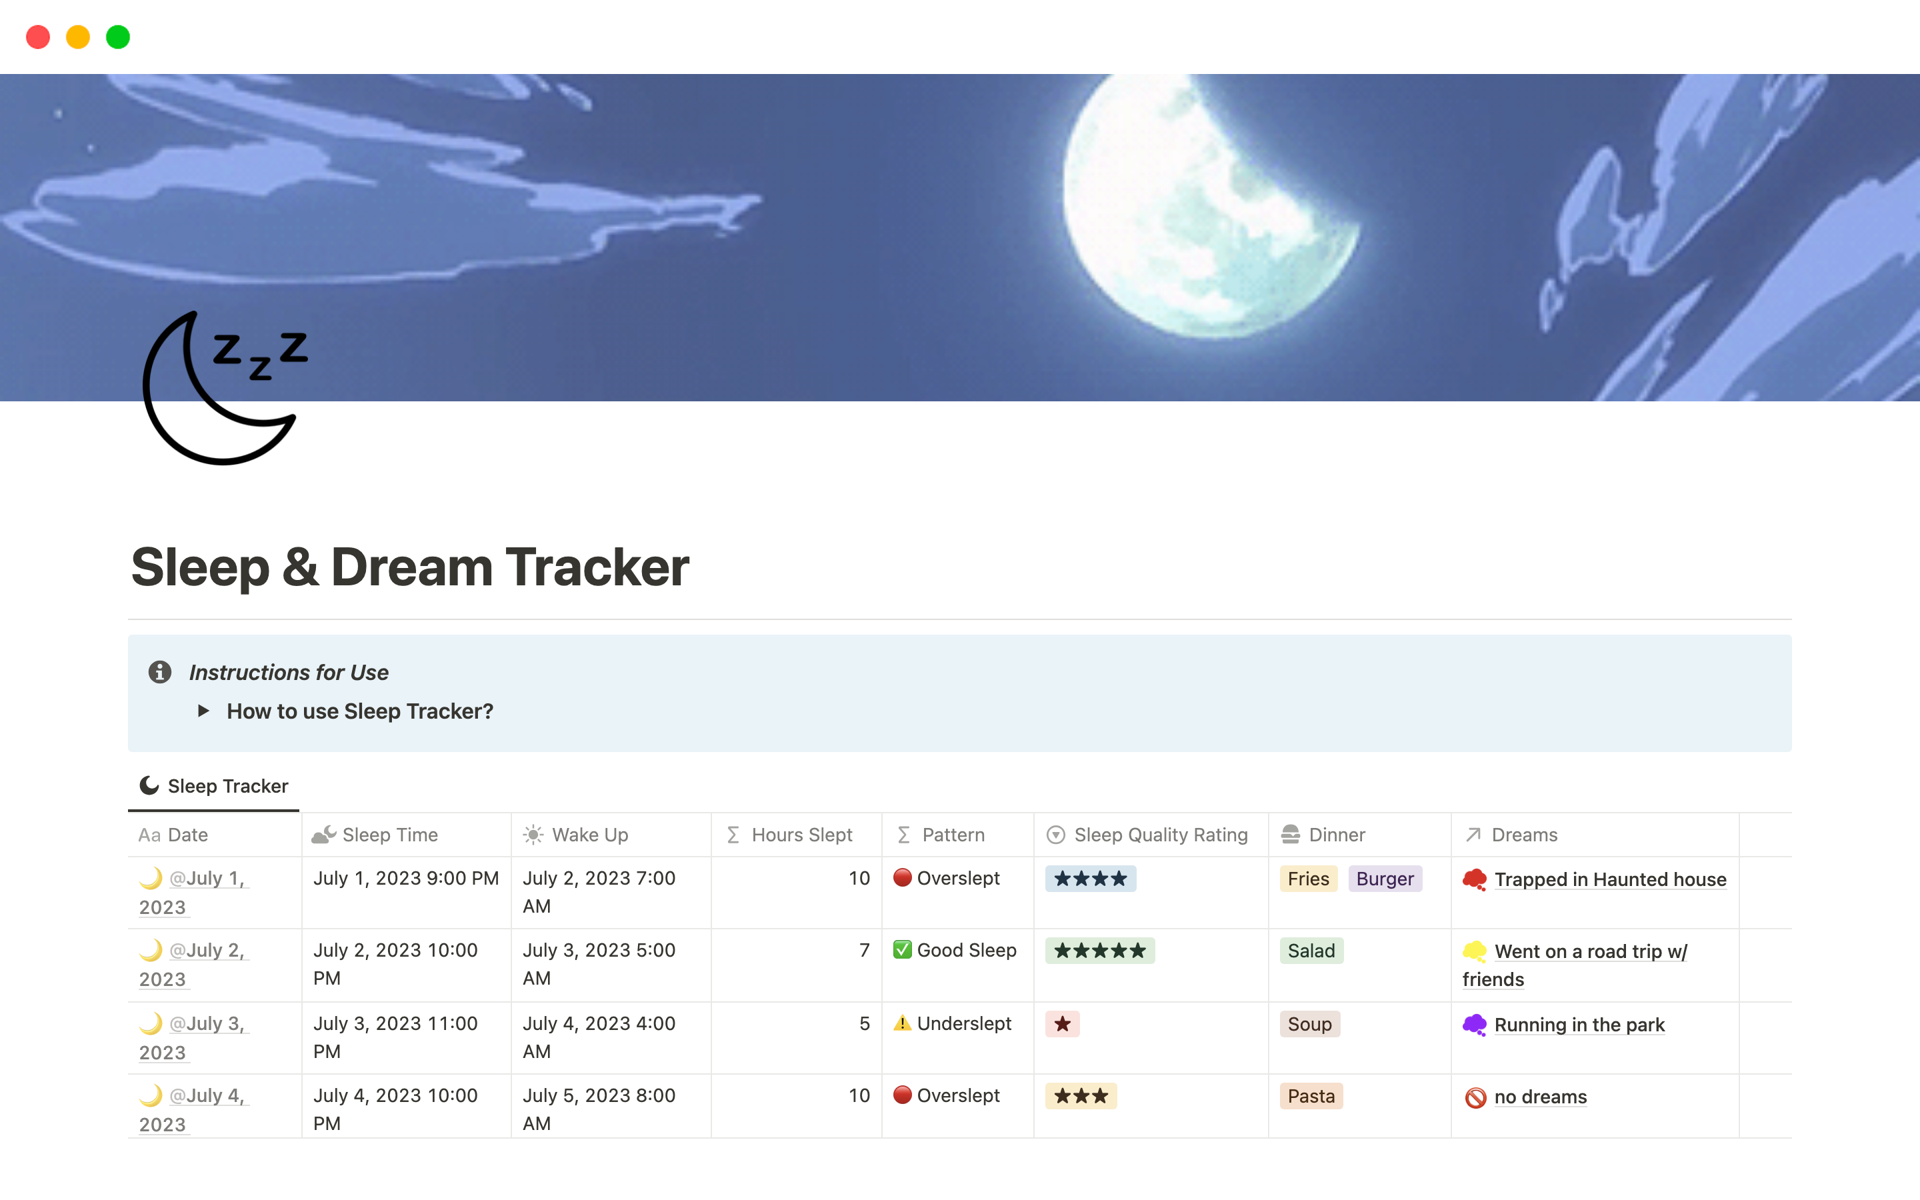
Task: Click the target icon beside Sleep Quality Rating
Action: click(x=1055, y=834)
